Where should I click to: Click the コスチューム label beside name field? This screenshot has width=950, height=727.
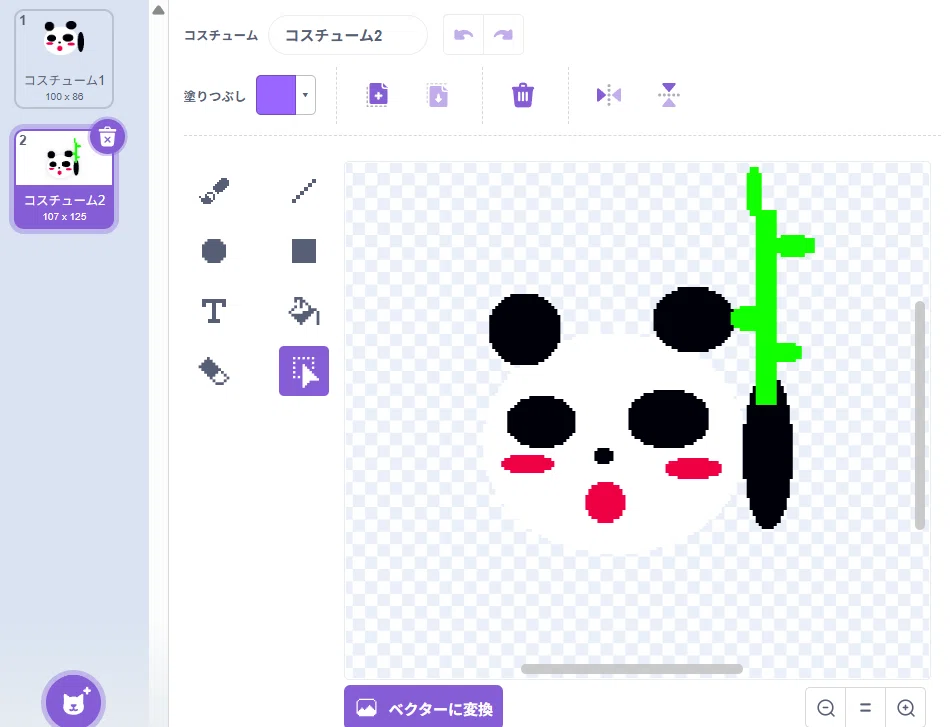[x=221, y=35]
